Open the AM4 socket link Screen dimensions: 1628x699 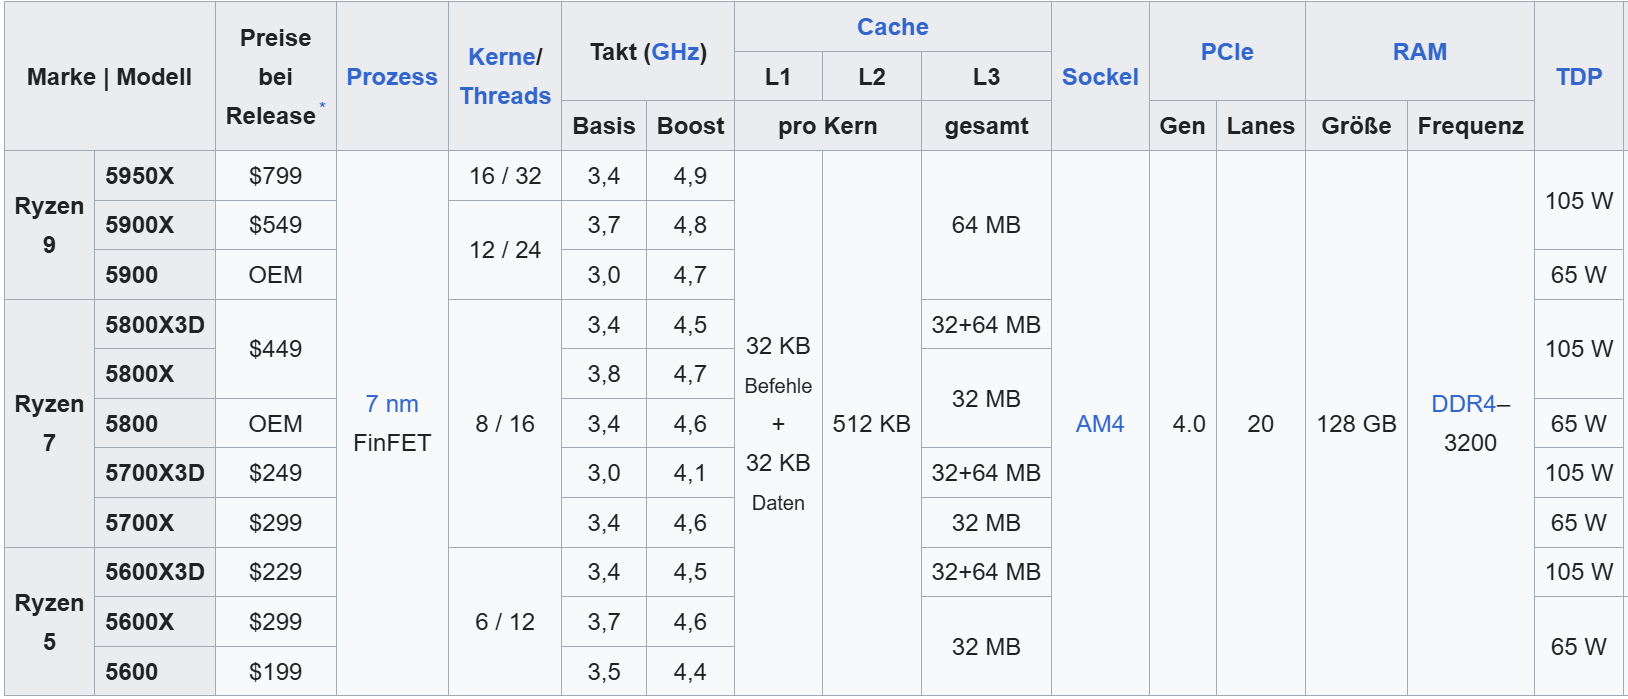click(1099, 424)
